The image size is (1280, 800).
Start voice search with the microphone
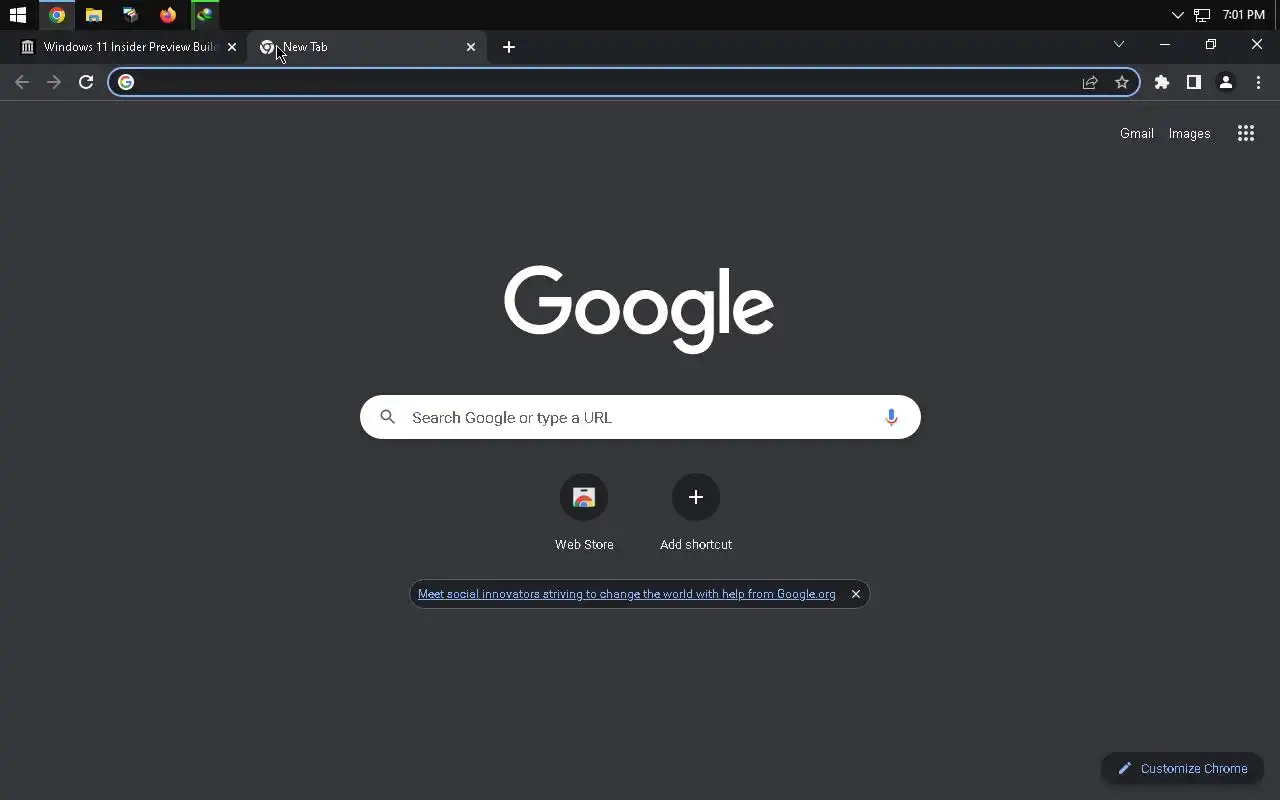pos(891,417)
